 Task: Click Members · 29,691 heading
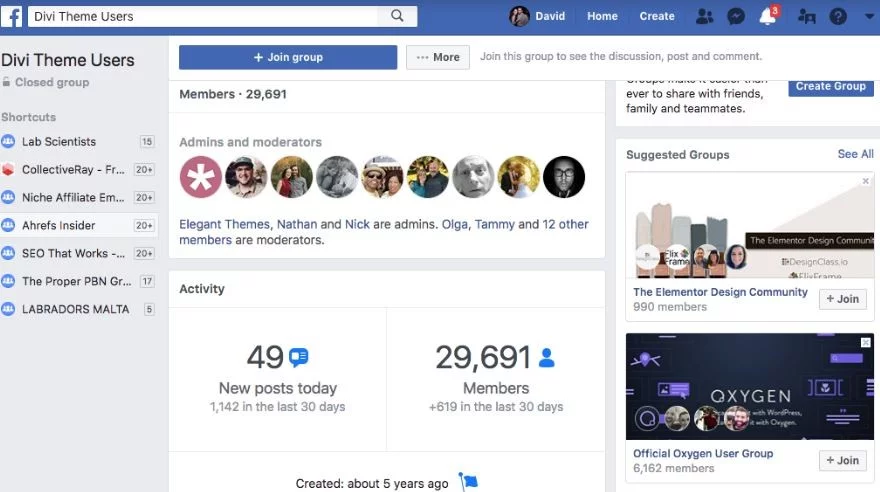[x=233, y=94]
